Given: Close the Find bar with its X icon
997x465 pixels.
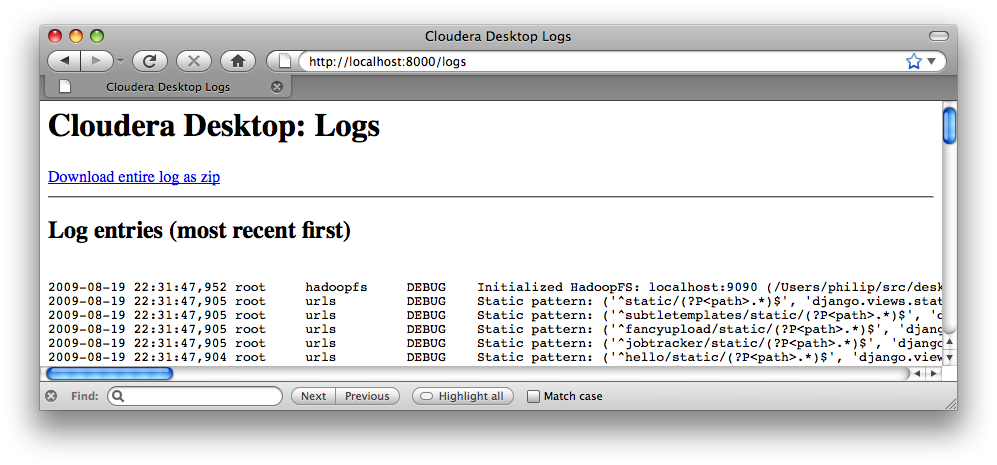Looking at the screenshot, I should 51,396.
